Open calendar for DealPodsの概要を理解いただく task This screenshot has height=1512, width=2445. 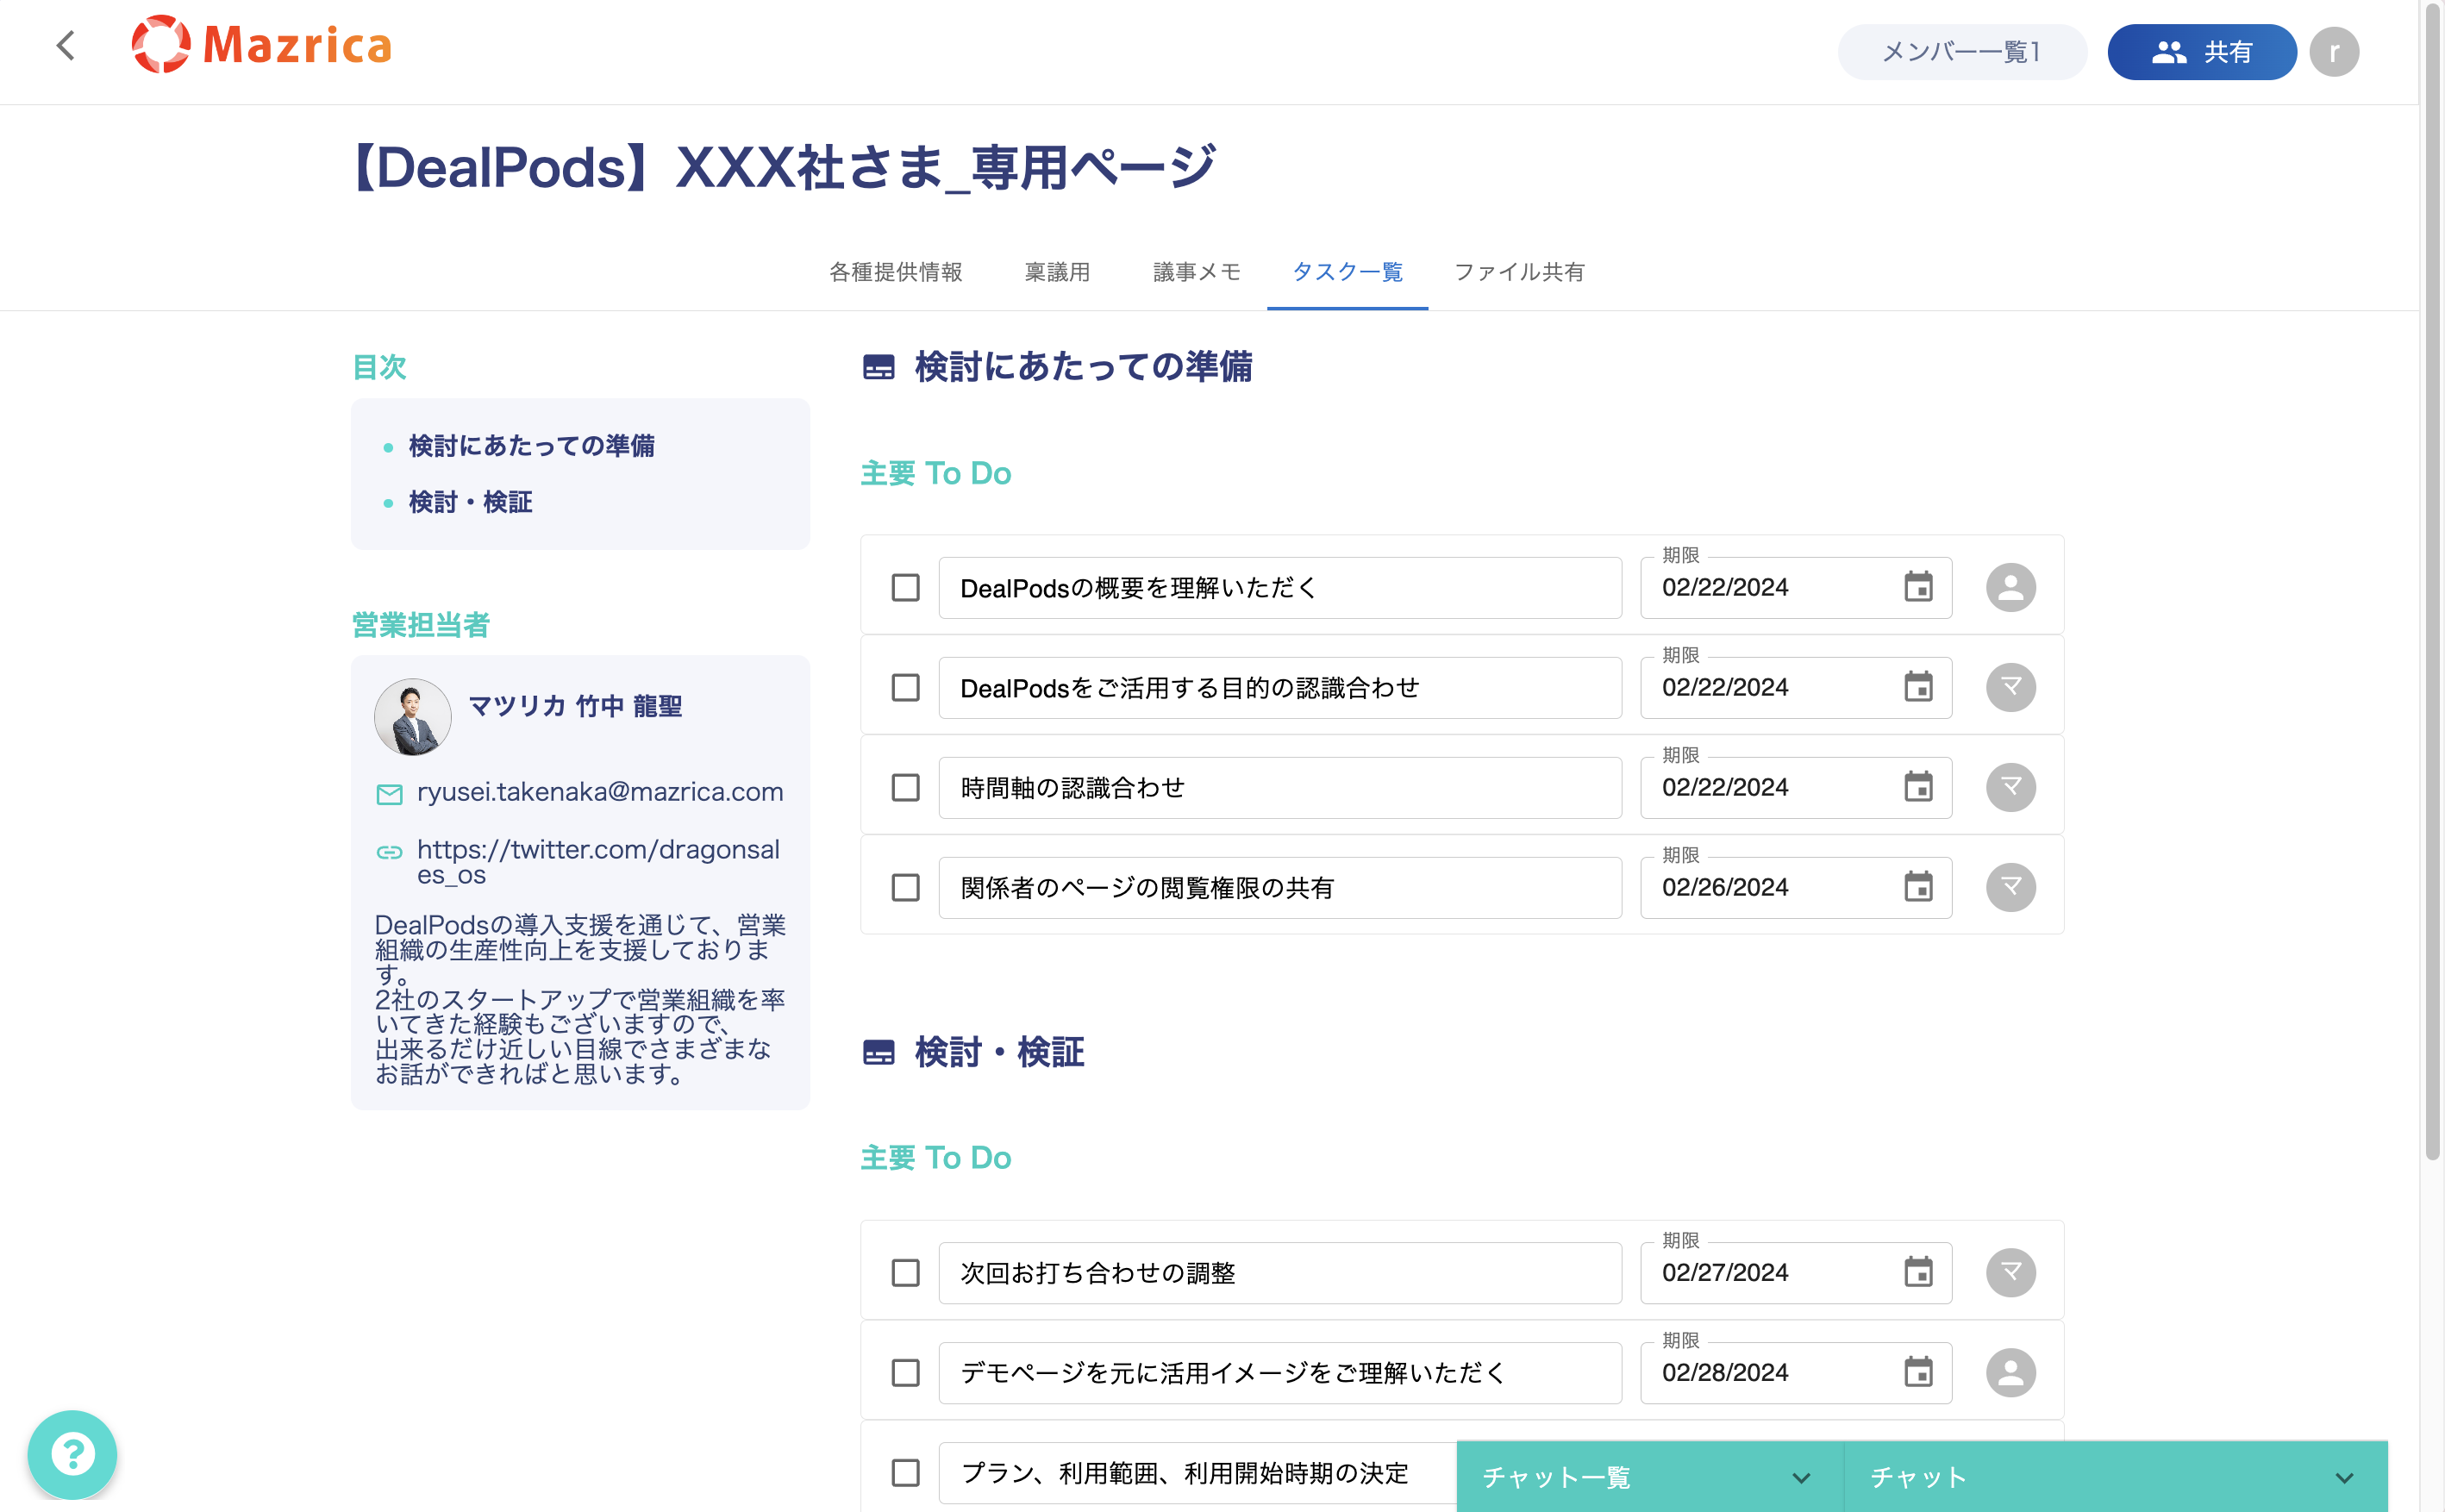coord(1918,587)
